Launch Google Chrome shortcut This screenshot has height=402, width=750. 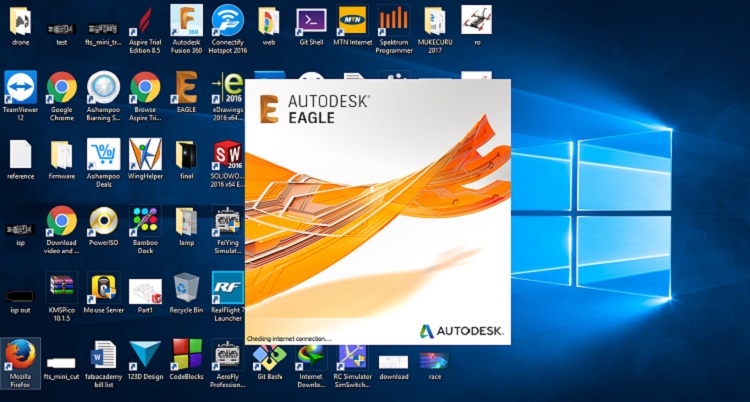[61, 87]
